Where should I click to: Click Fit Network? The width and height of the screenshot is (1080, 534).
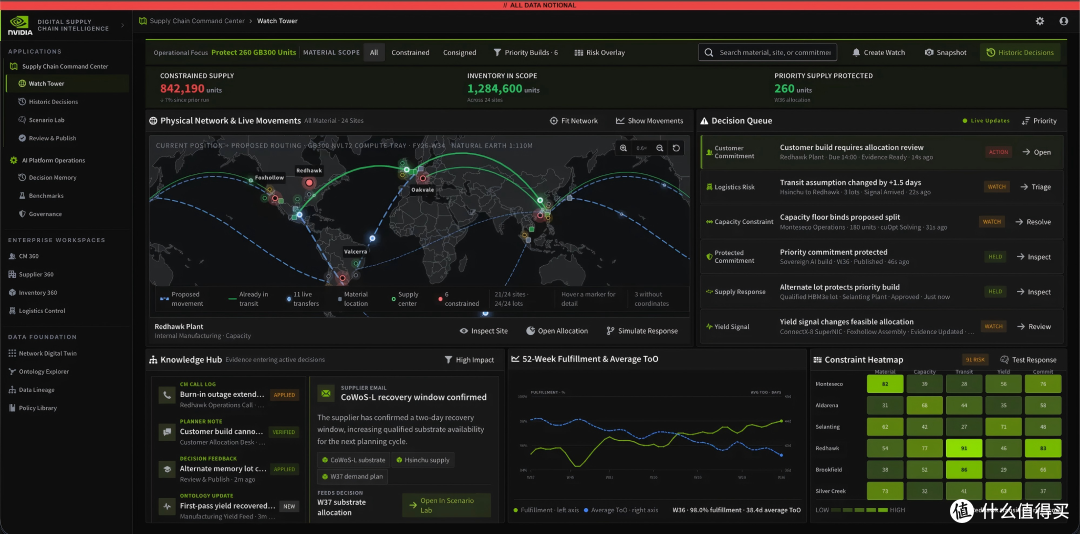tap(574, 121)
